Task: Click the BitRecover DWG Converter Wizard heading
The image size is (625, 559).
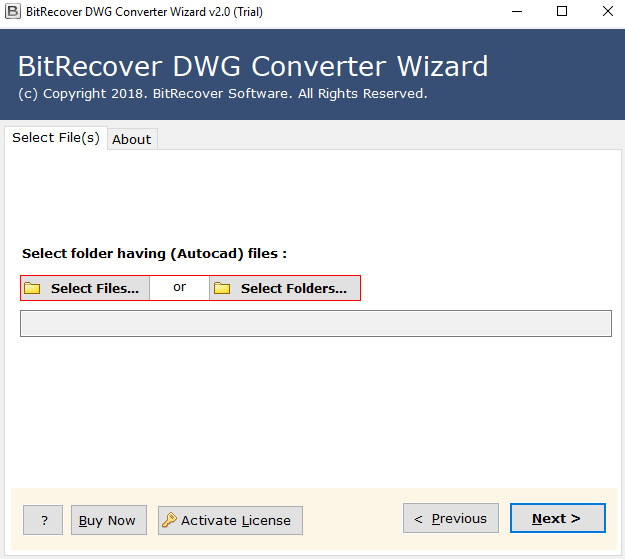Action: 253,66
